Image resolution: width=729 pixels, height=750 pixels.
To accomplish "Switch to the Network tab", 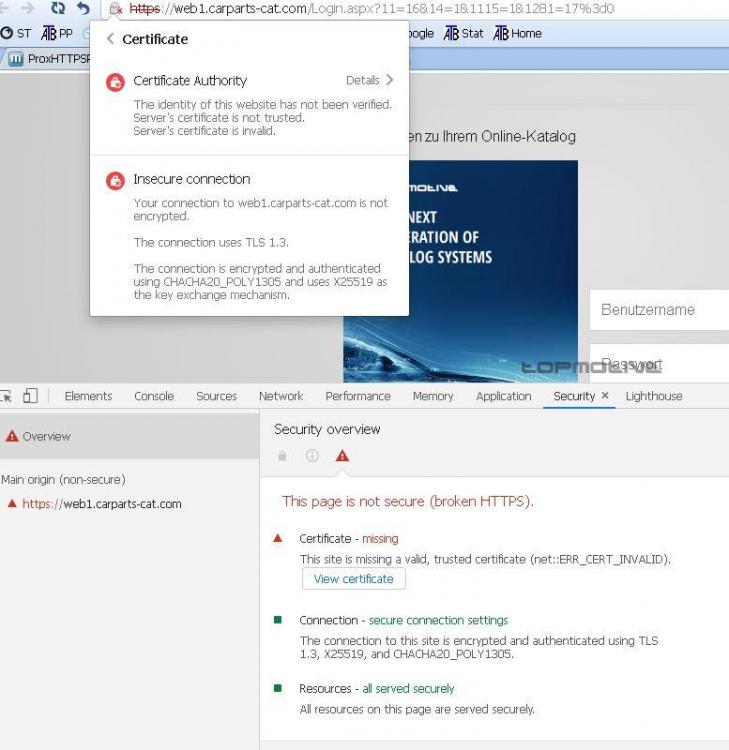I will click(281, 396).
